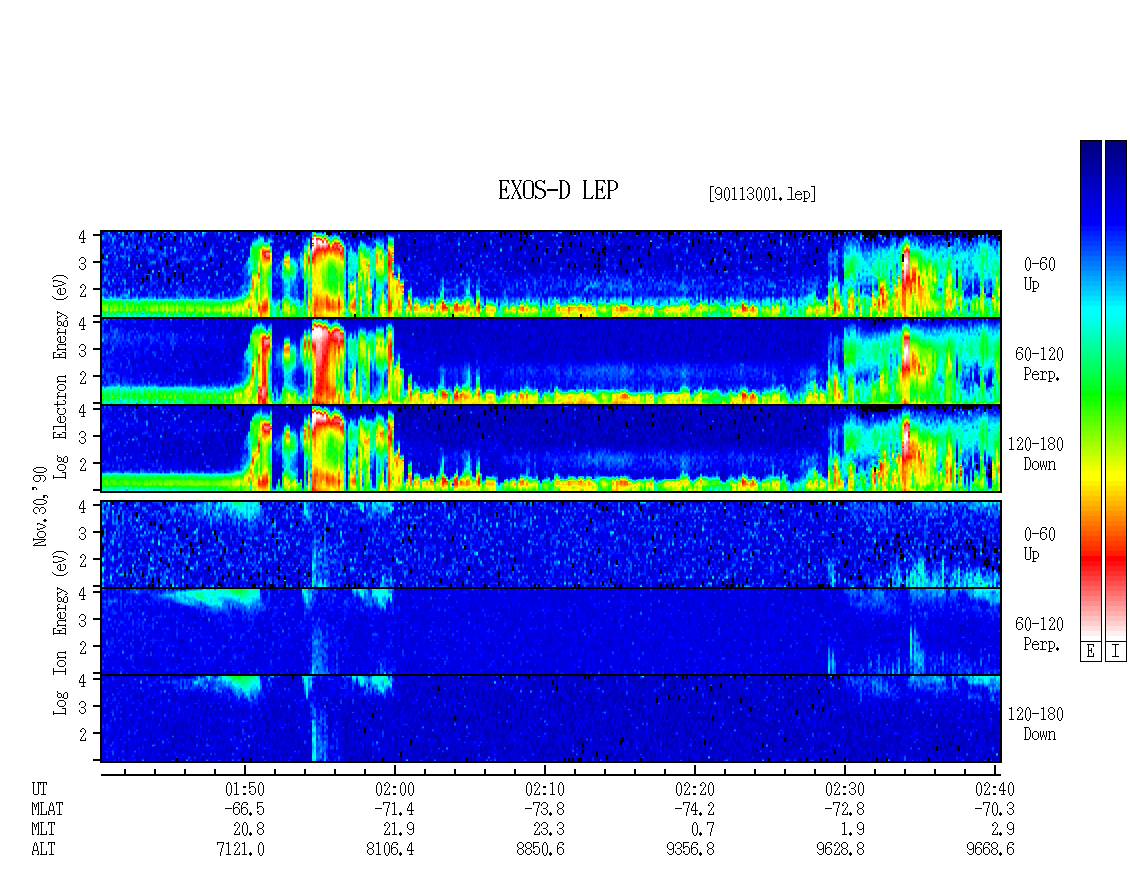
Task: Click the MLT value 2.9
Action: tap(1002, 830)
